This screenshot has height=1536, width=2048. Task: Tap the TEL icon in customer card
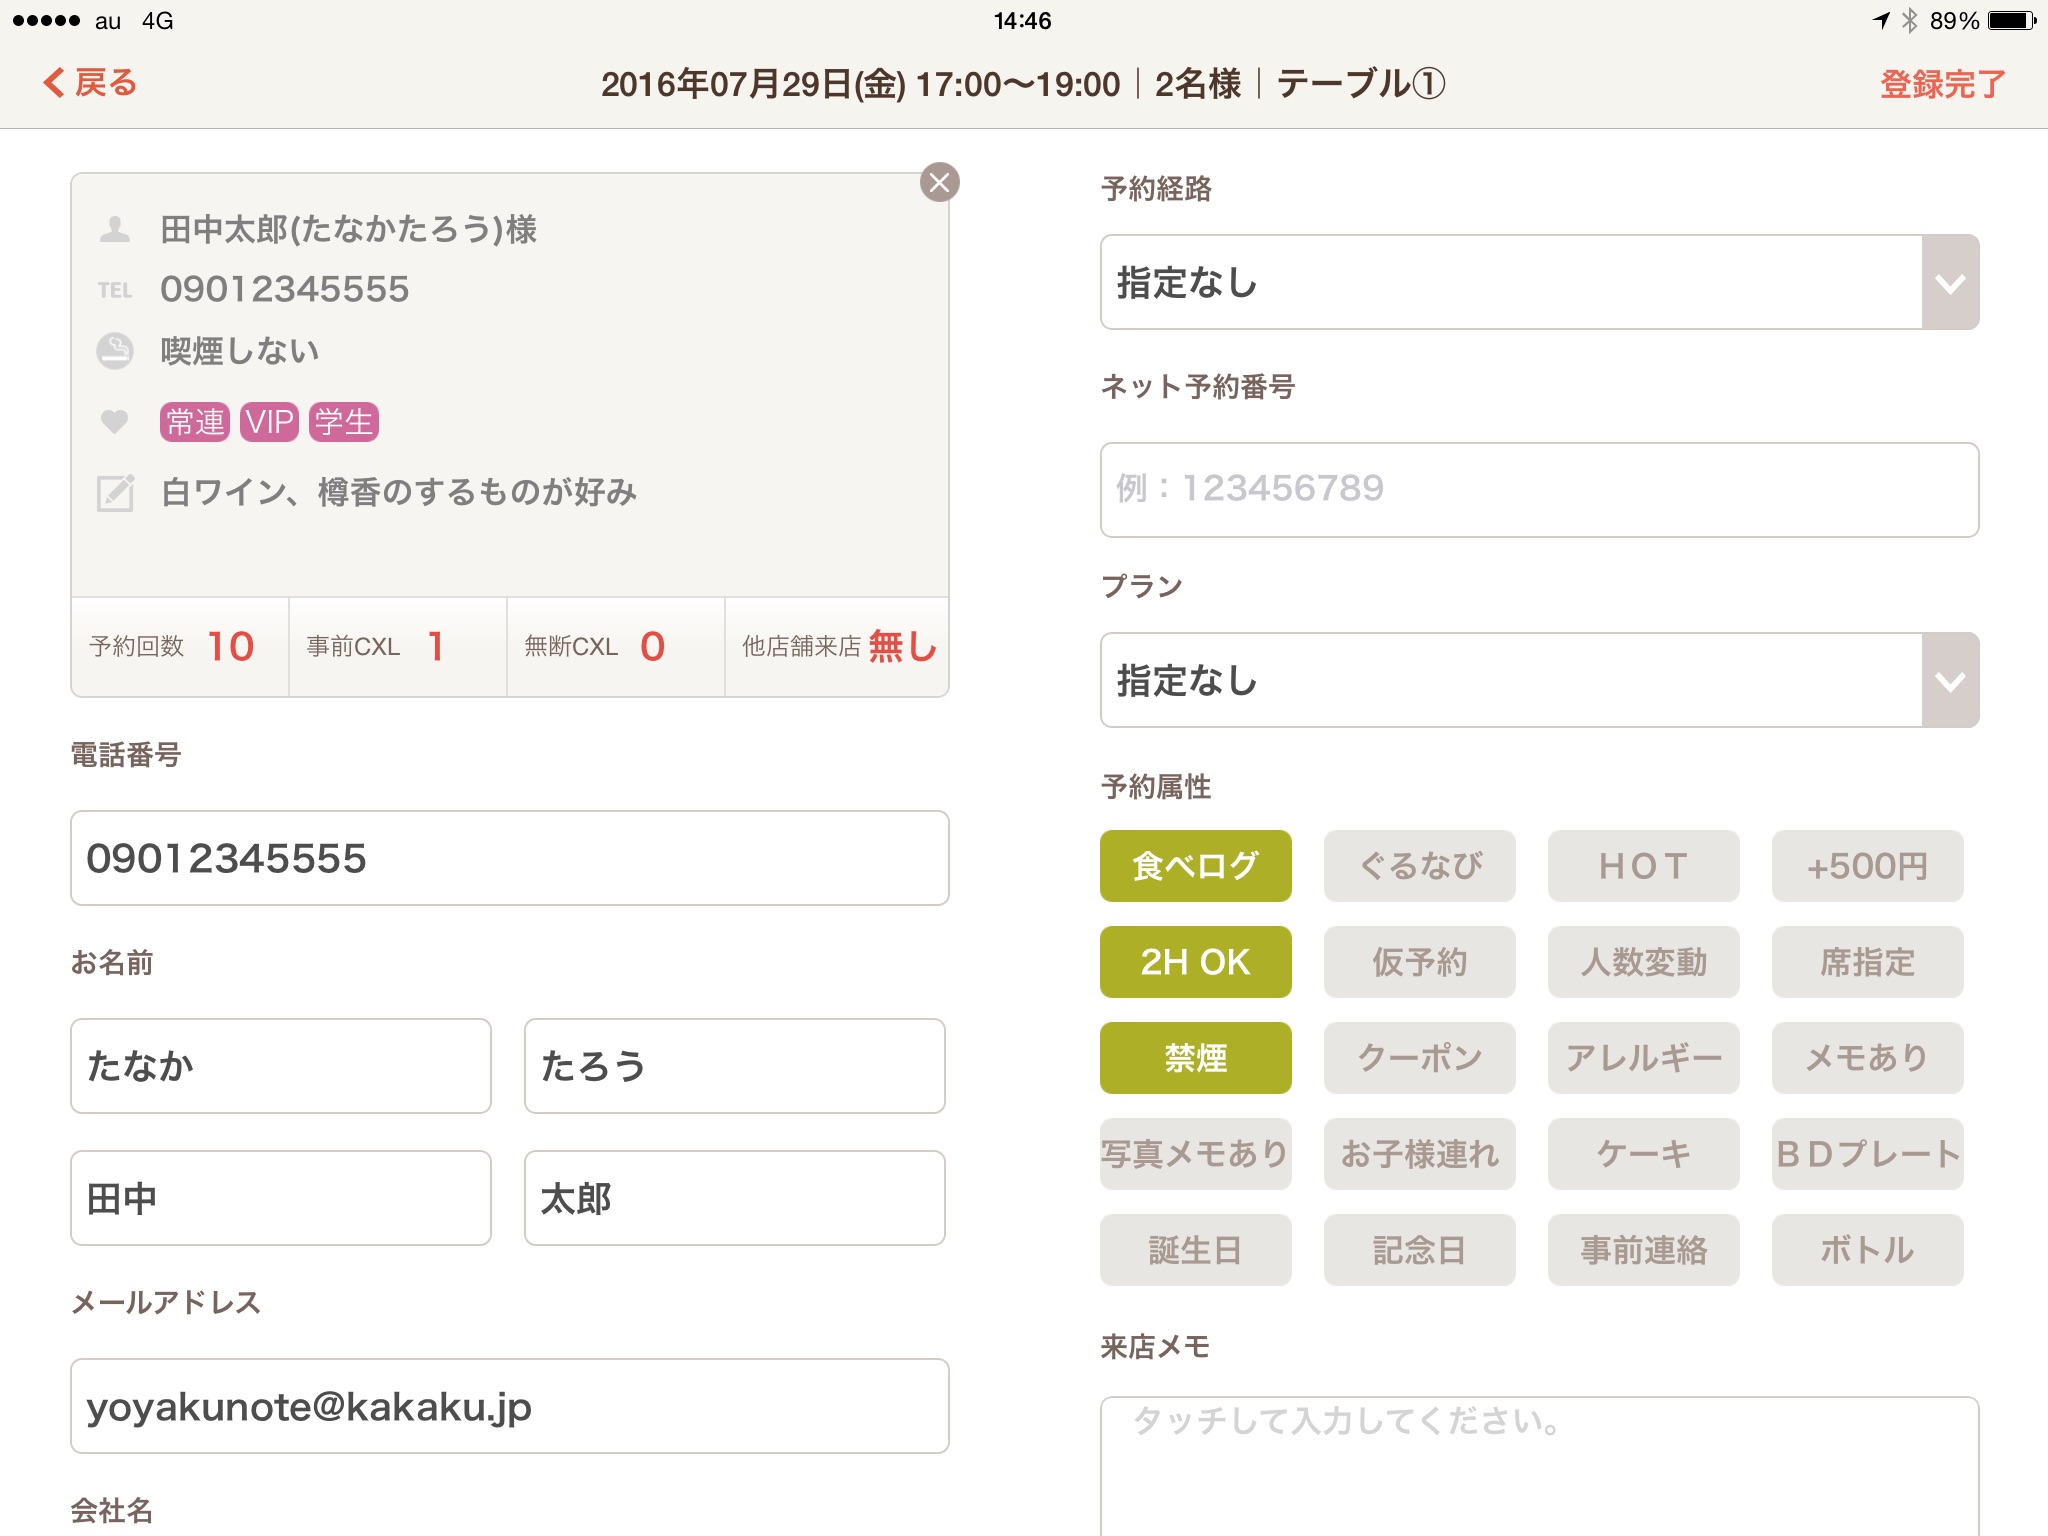click(x=115, y=290)
